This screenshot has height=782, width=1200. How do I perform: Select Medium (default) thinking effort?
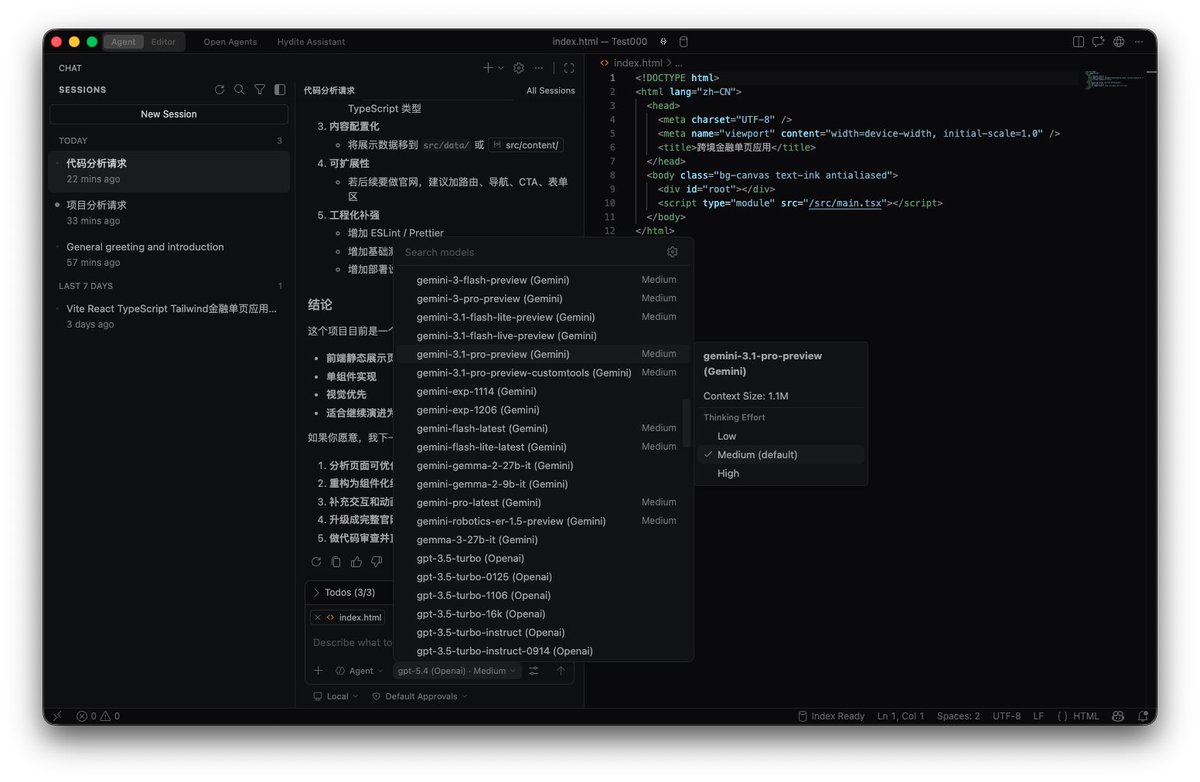(781, 455)
